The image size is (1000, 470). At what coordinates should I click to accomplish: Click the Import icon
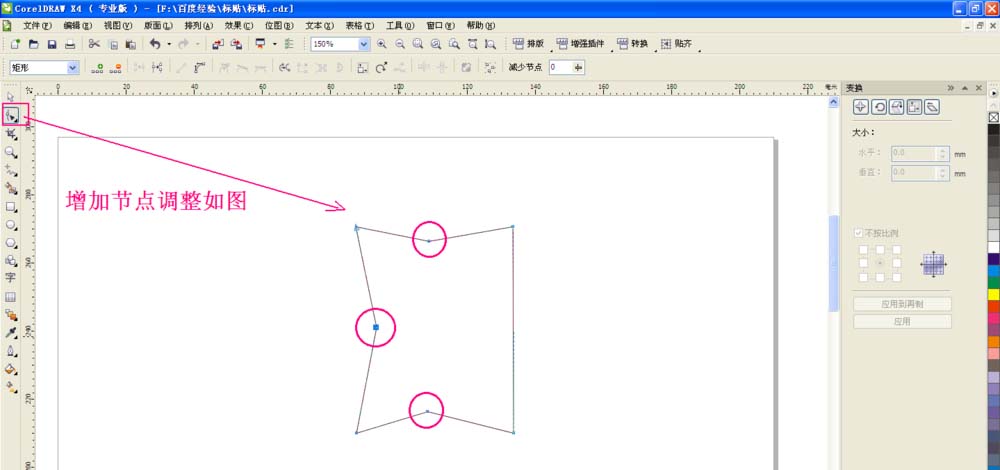point(218,44)
